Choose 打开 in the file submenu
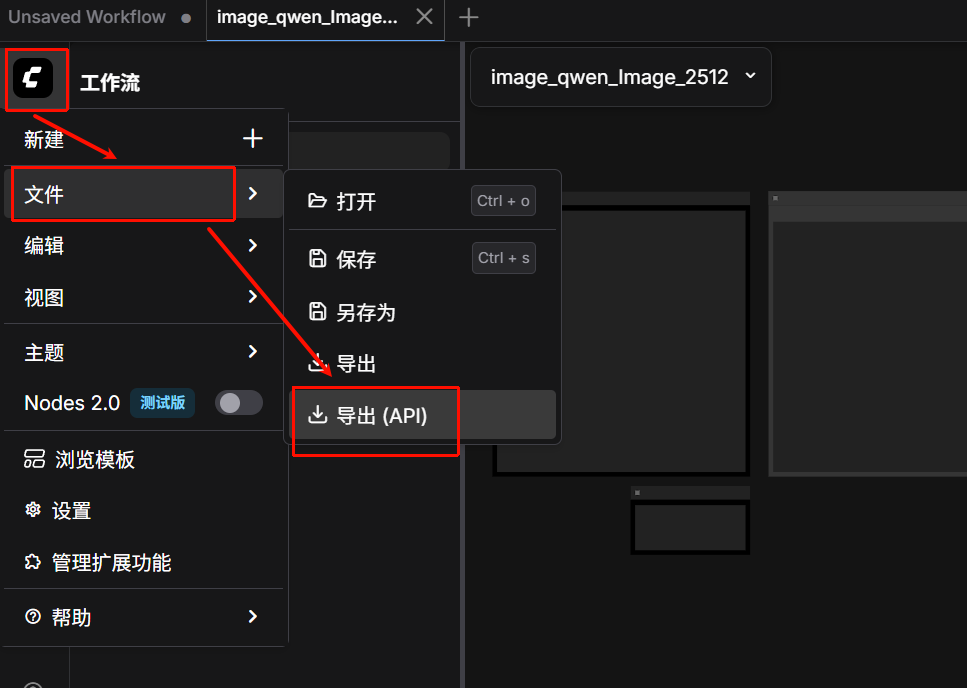967x688 pixels. pos(422,201)
